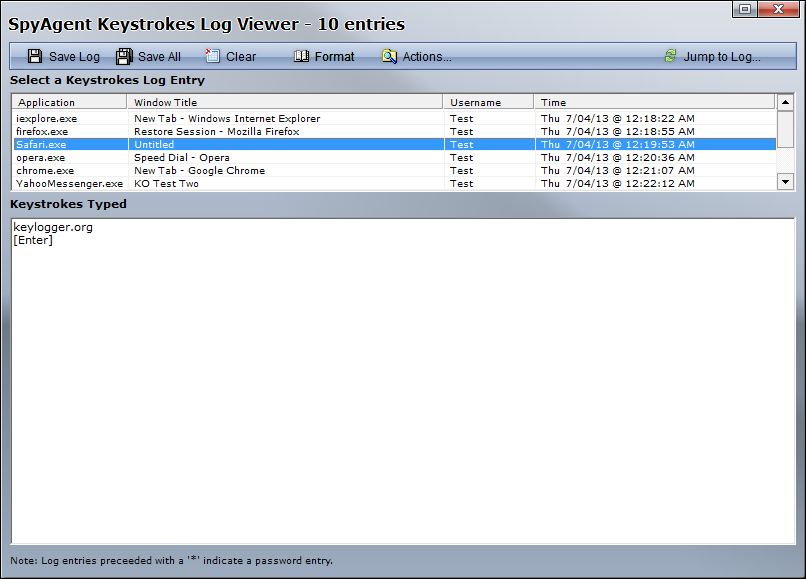
Task: Sort log entries by Time column
Action: pyautogui.click(x=654, y=102)
